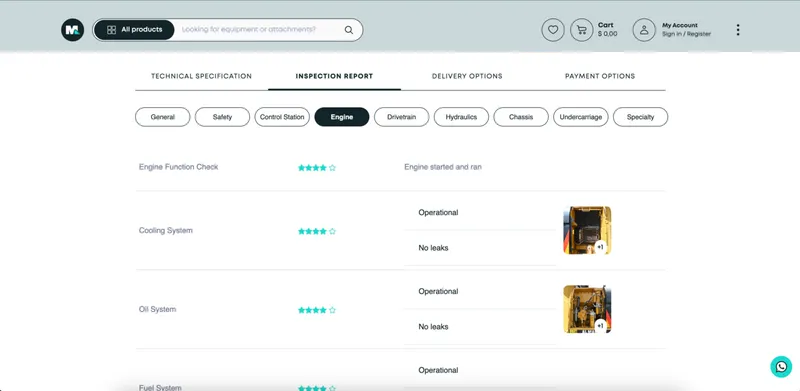Screen dimensions: 800x391
Task: Select the Undercarriage category pill
Action: pos(581,117)
